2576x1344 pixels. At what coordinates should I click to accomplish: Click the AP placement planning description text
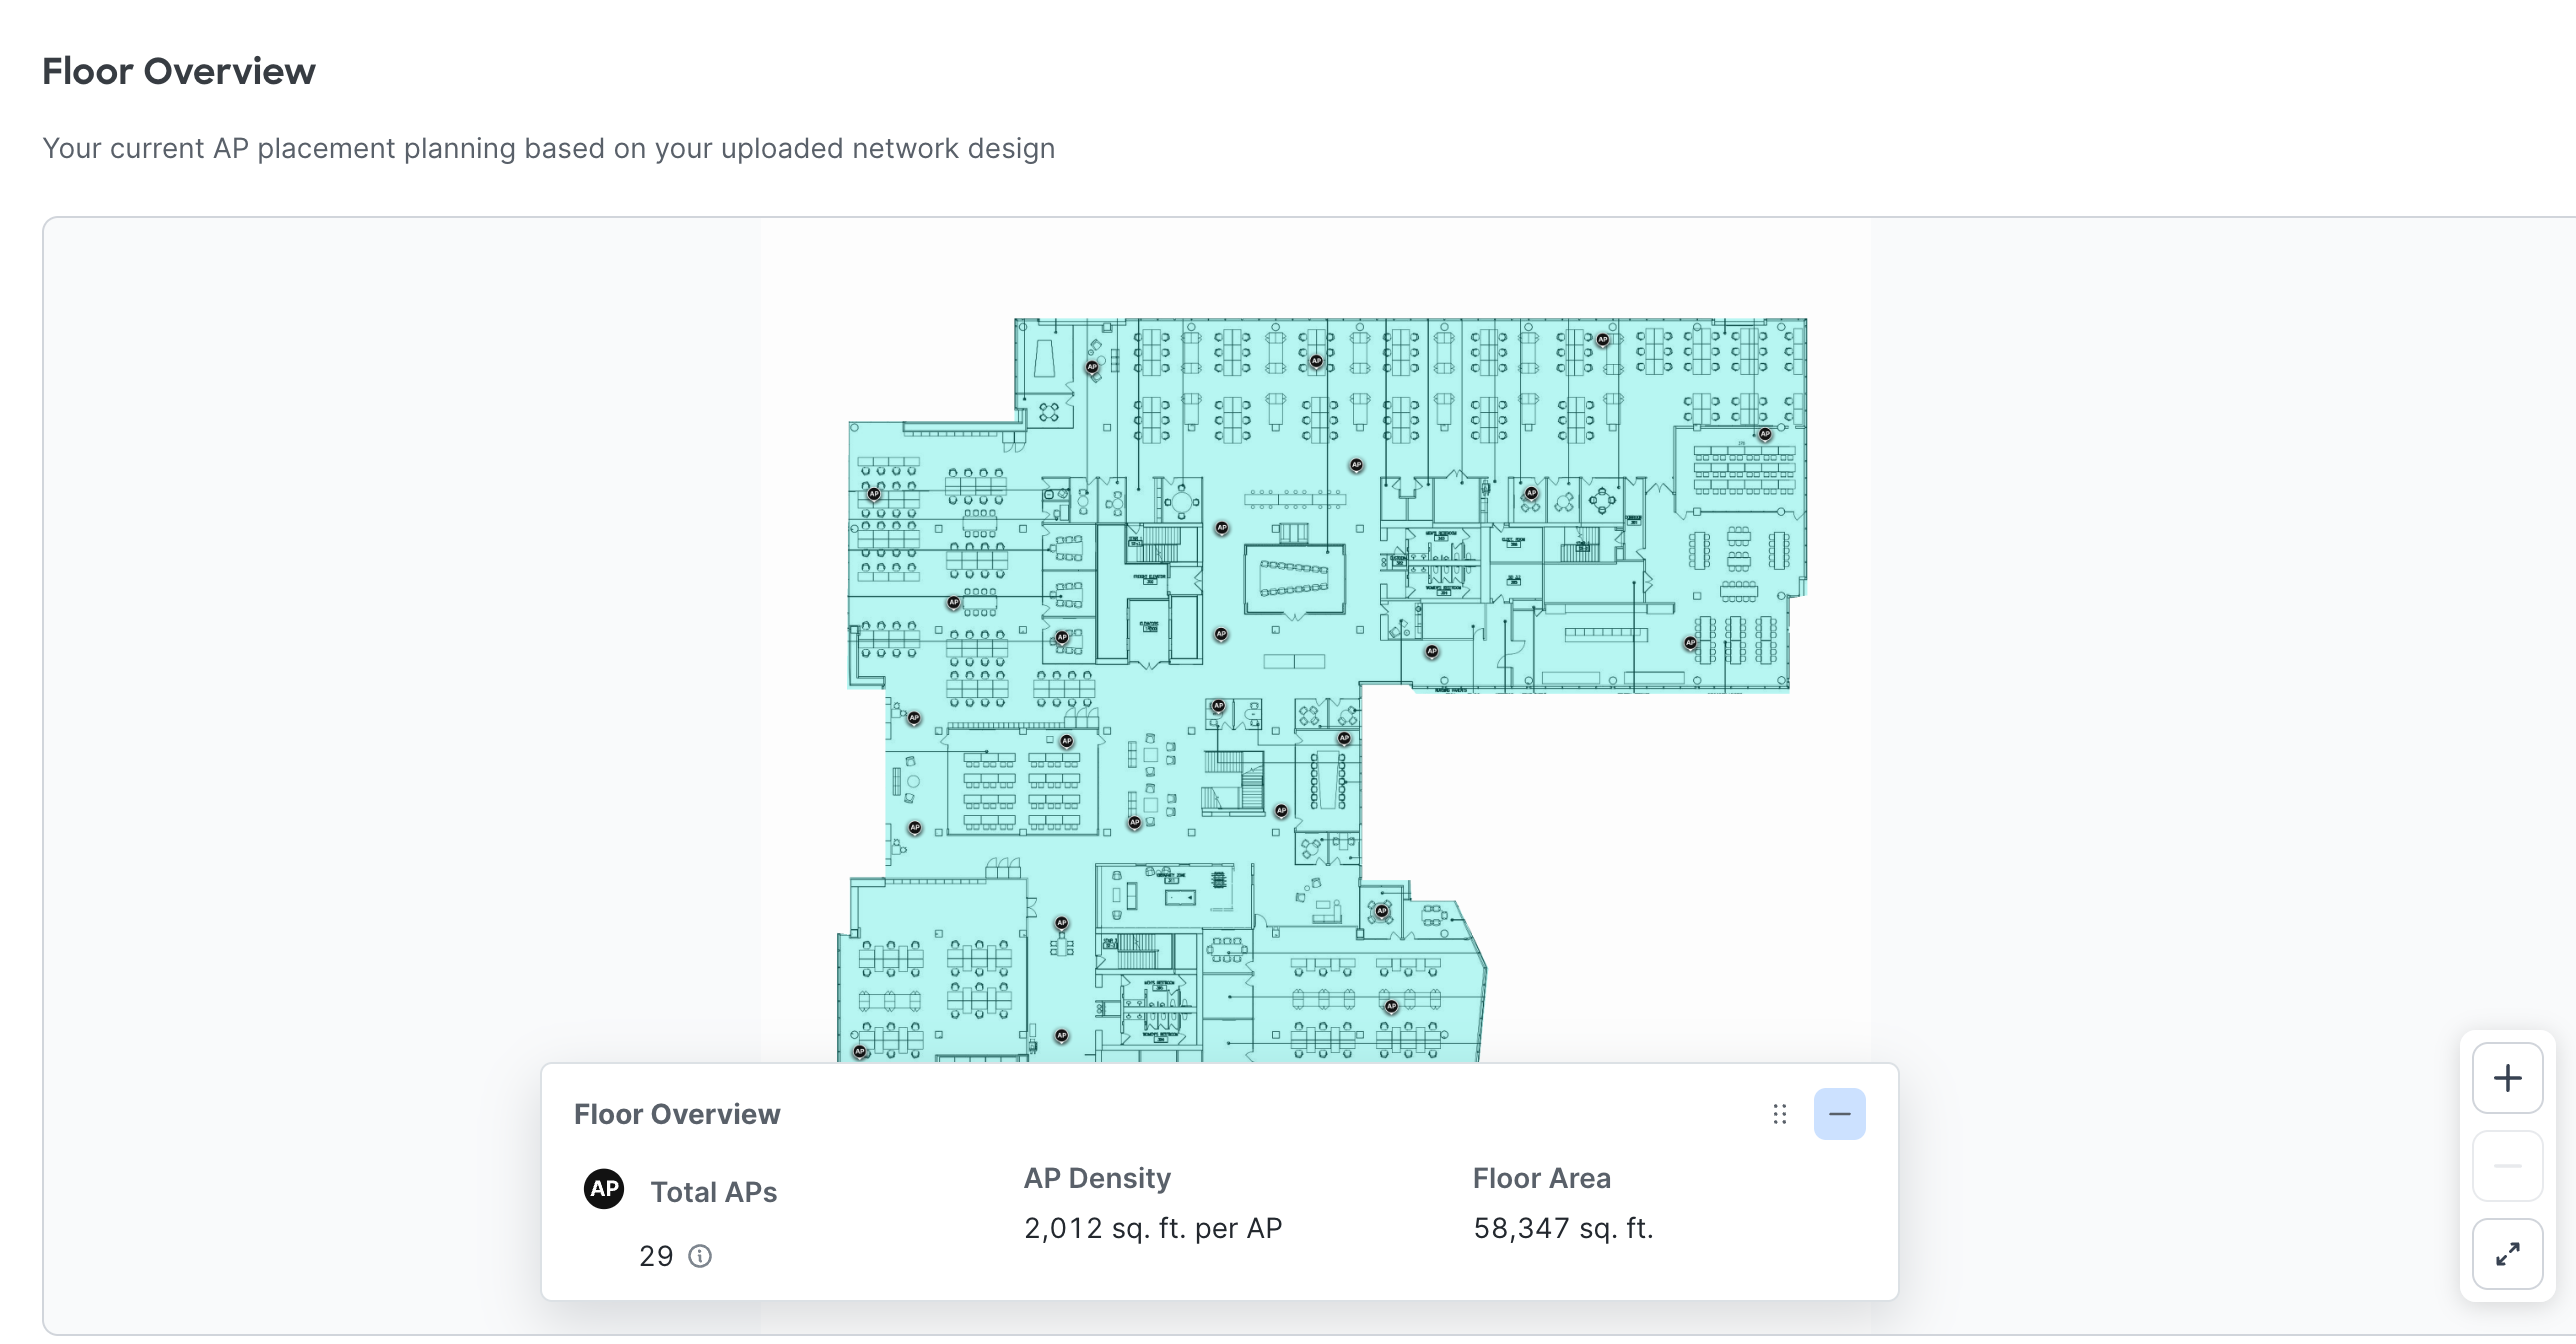[549, 148]
